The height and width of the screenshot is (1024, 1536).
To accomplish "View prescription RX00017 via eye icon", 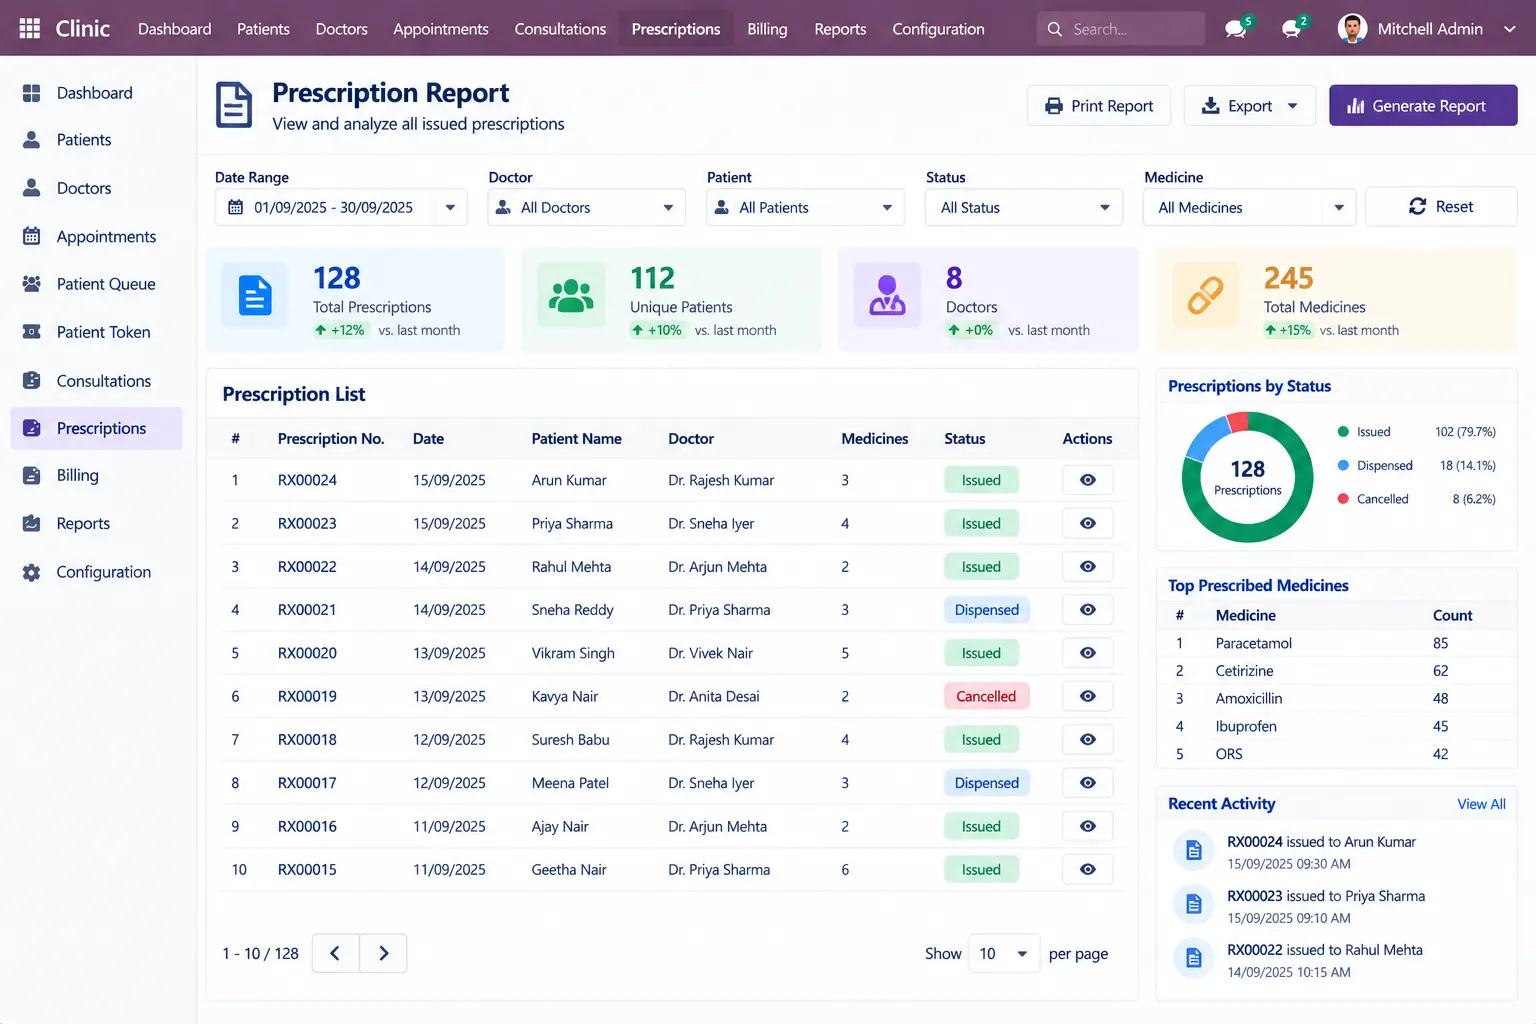I will (1088, 783).
